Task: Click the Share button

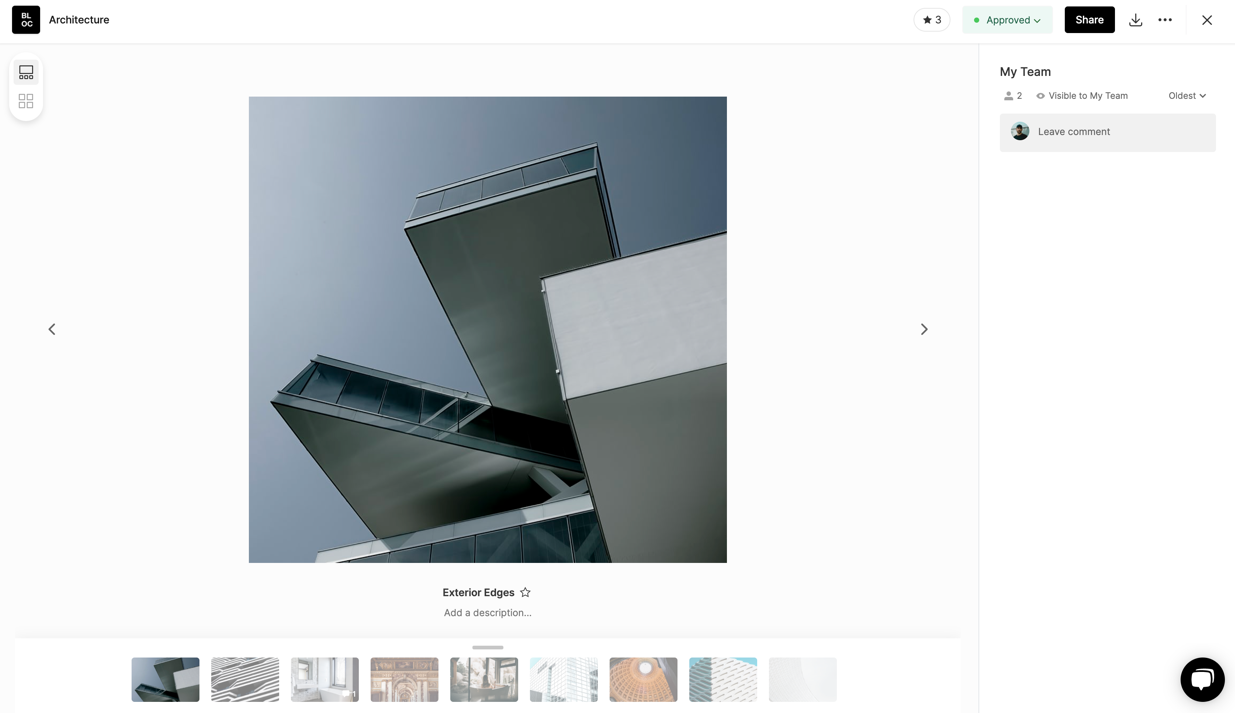Action: pyautogui.click(x=1089, y=20)
